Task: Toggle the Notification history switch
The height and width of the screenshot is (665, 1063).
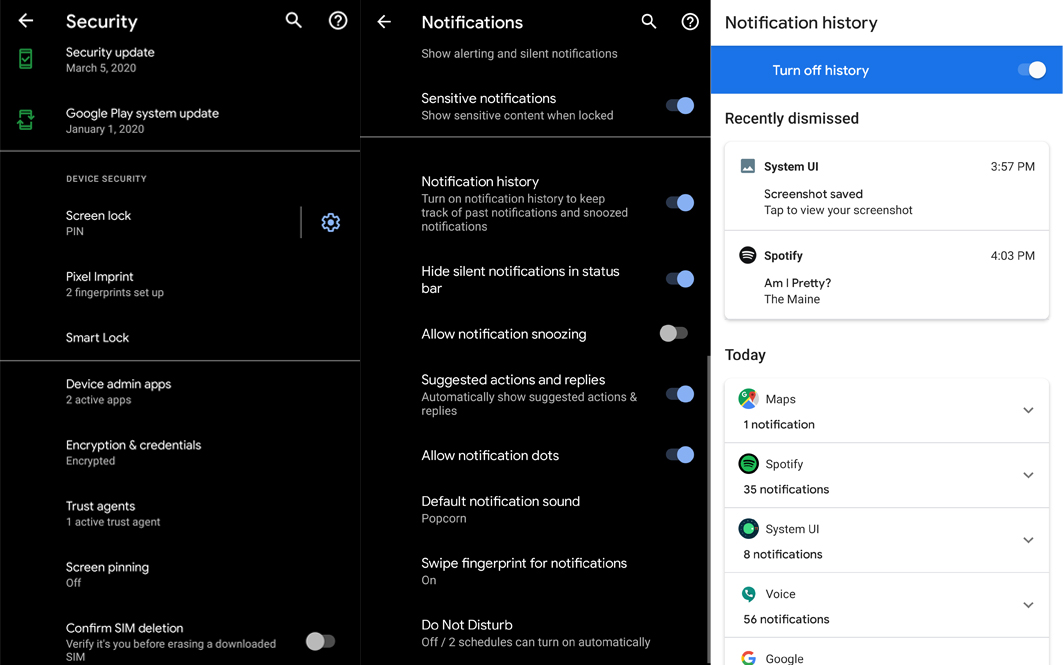Action: 680,203
